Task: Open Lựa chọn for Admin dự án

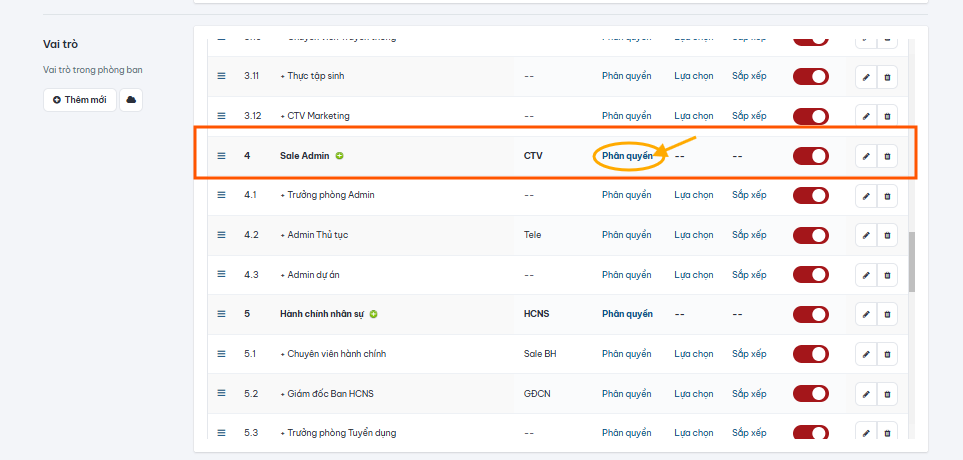Action: click(x=694, y=275)
